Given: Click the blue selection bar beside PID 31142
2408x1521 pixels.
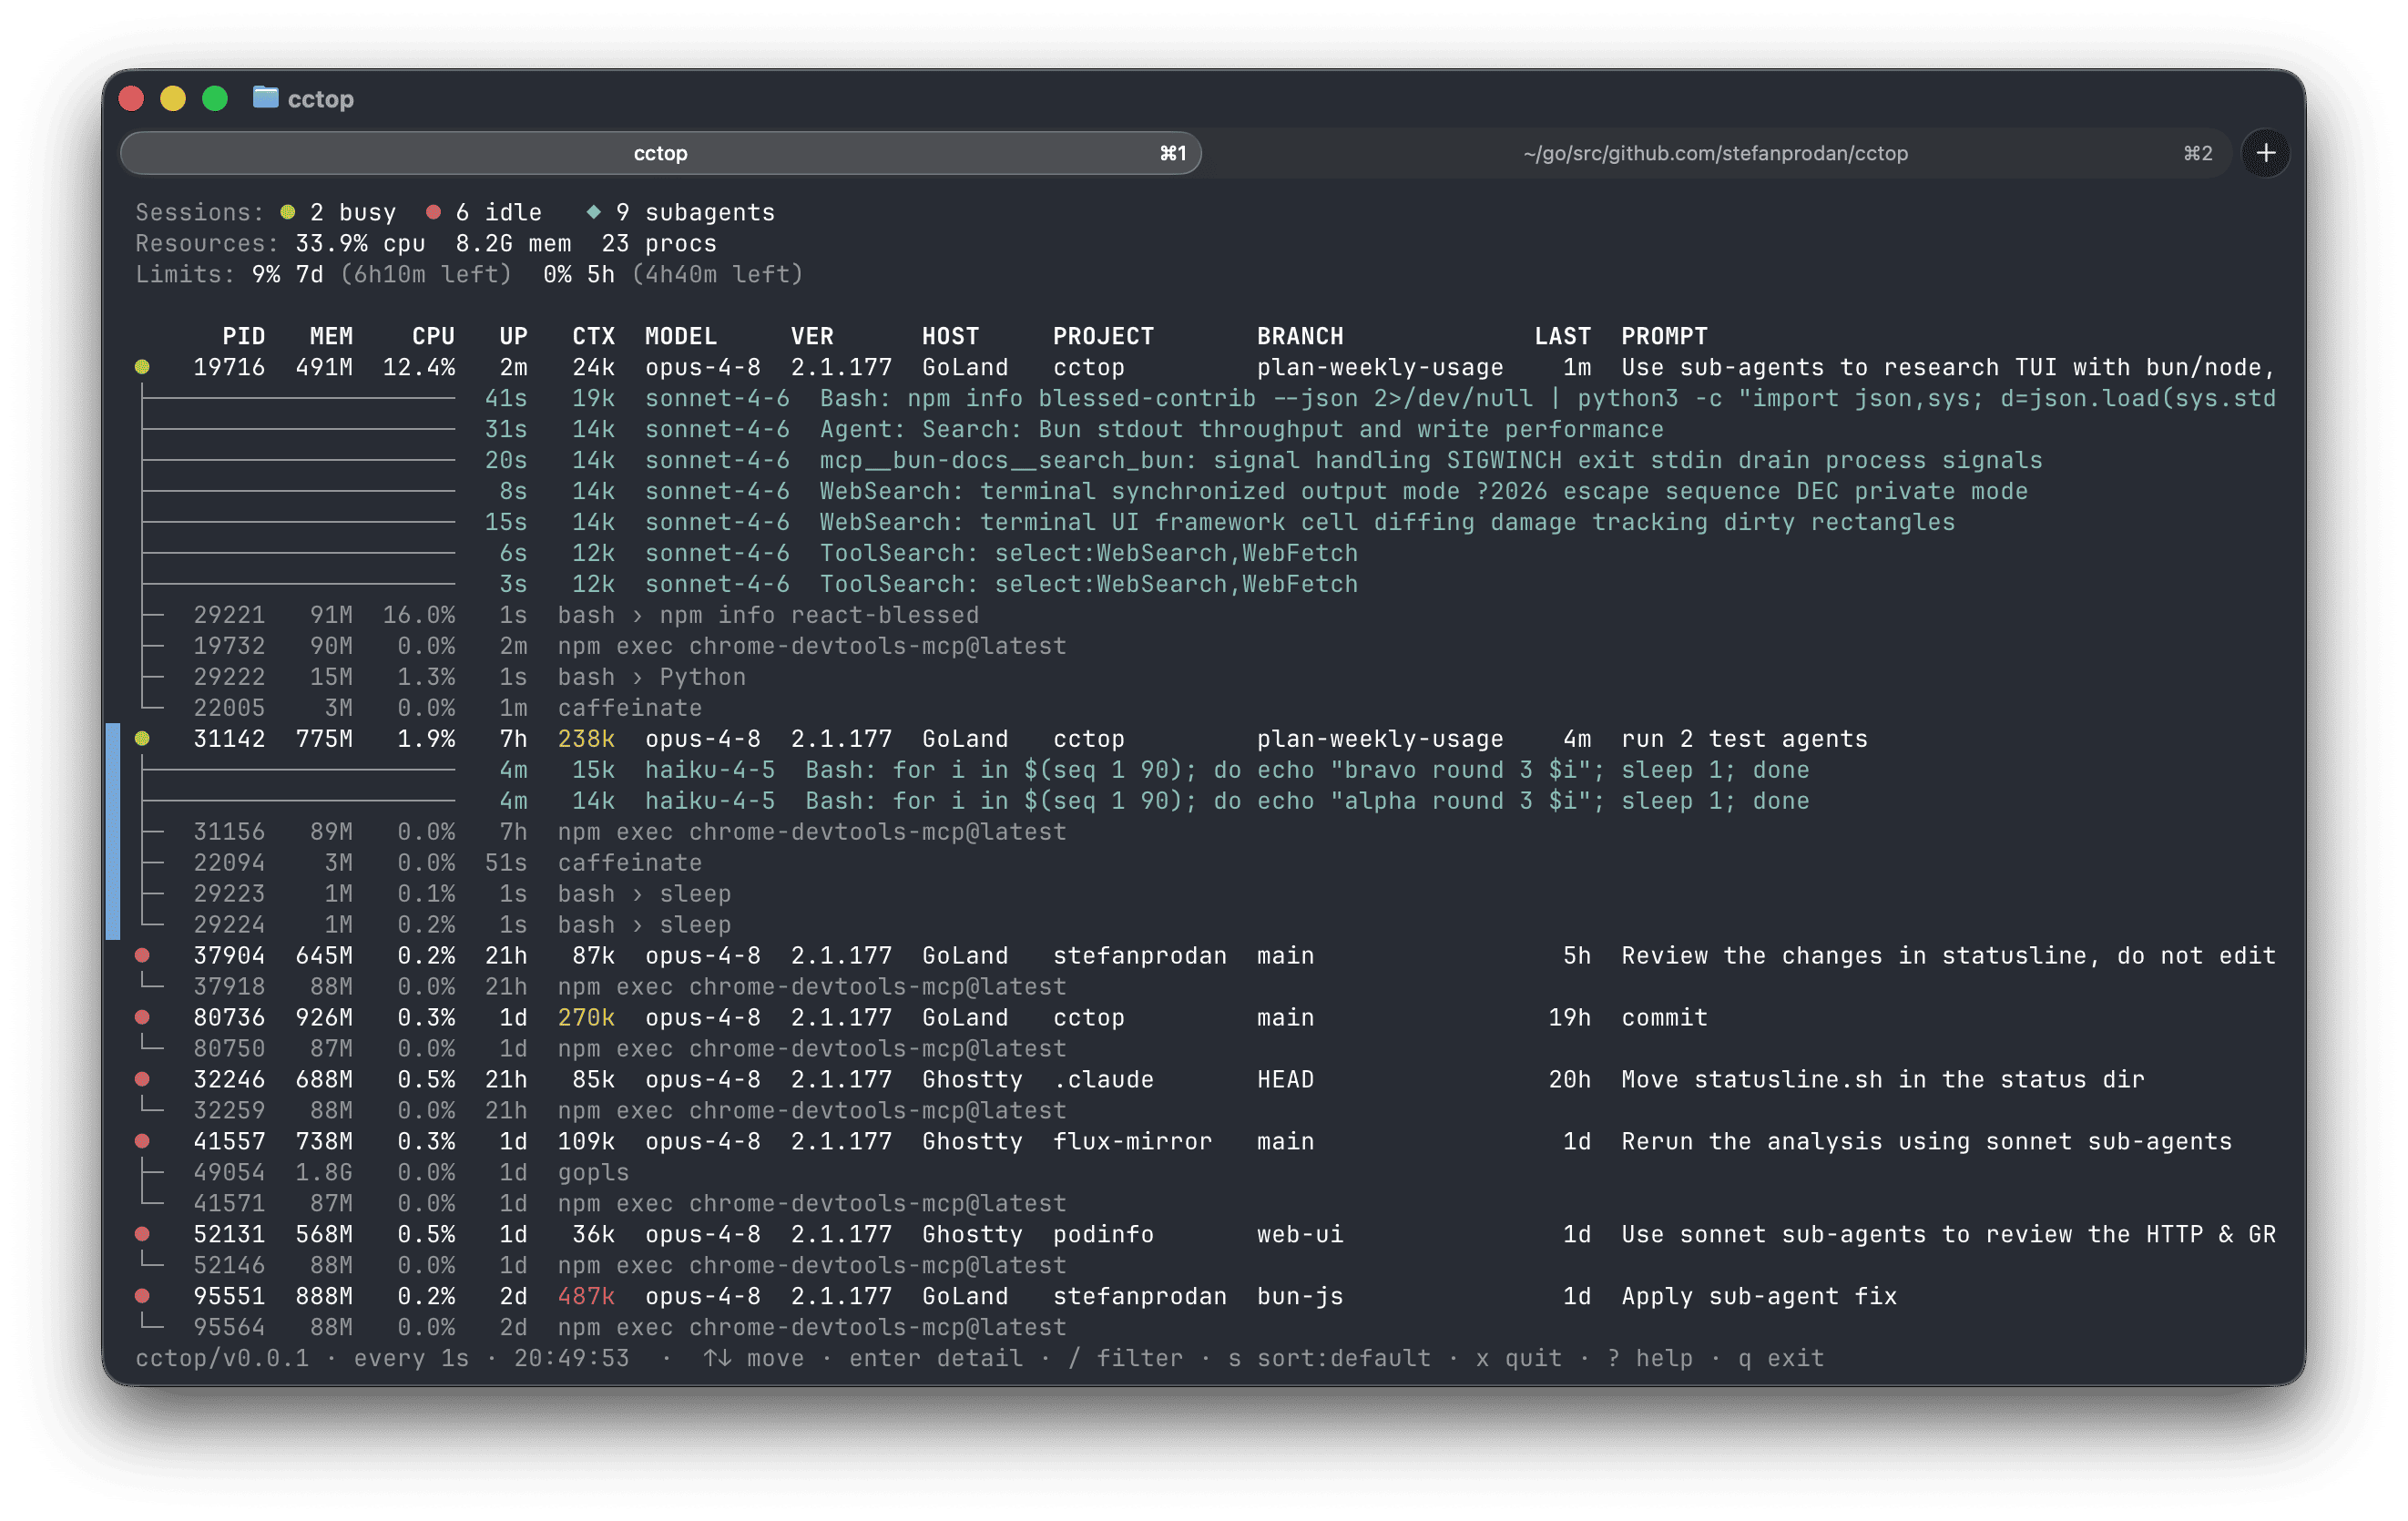Looking at the screenshot, I should pyautogui.click(x=113, y=831).
